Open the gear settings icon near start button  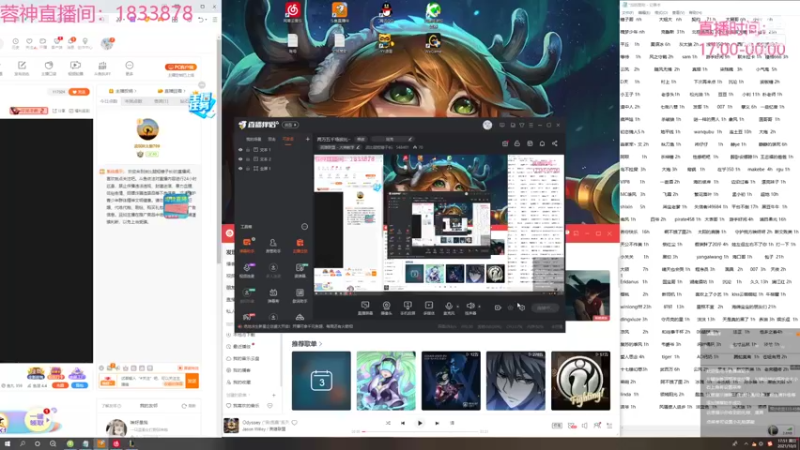[x=521, y=307]
